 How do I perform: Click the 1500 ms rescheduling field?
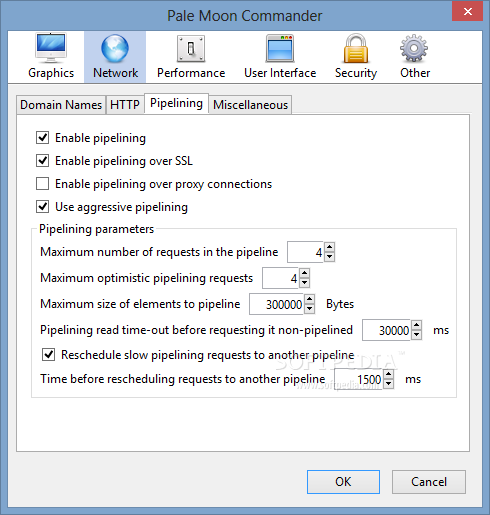click(358, 379)
